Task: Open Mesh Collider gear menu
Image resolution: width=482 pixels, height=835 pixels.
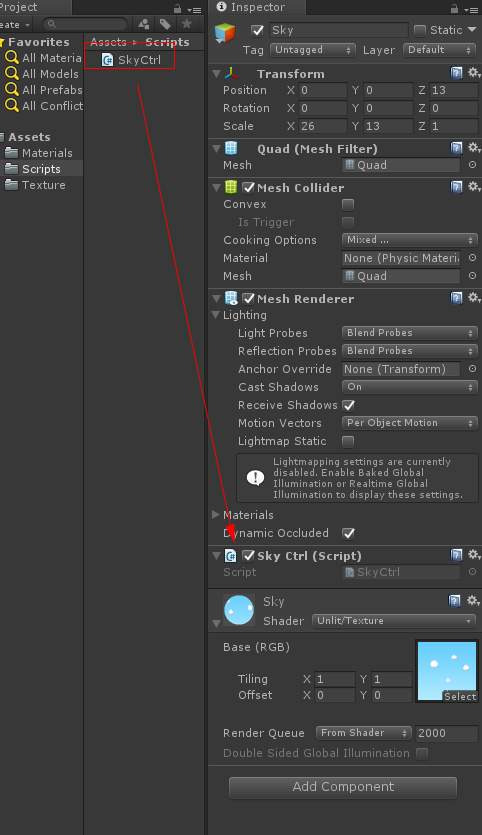Action: [472, 187]
